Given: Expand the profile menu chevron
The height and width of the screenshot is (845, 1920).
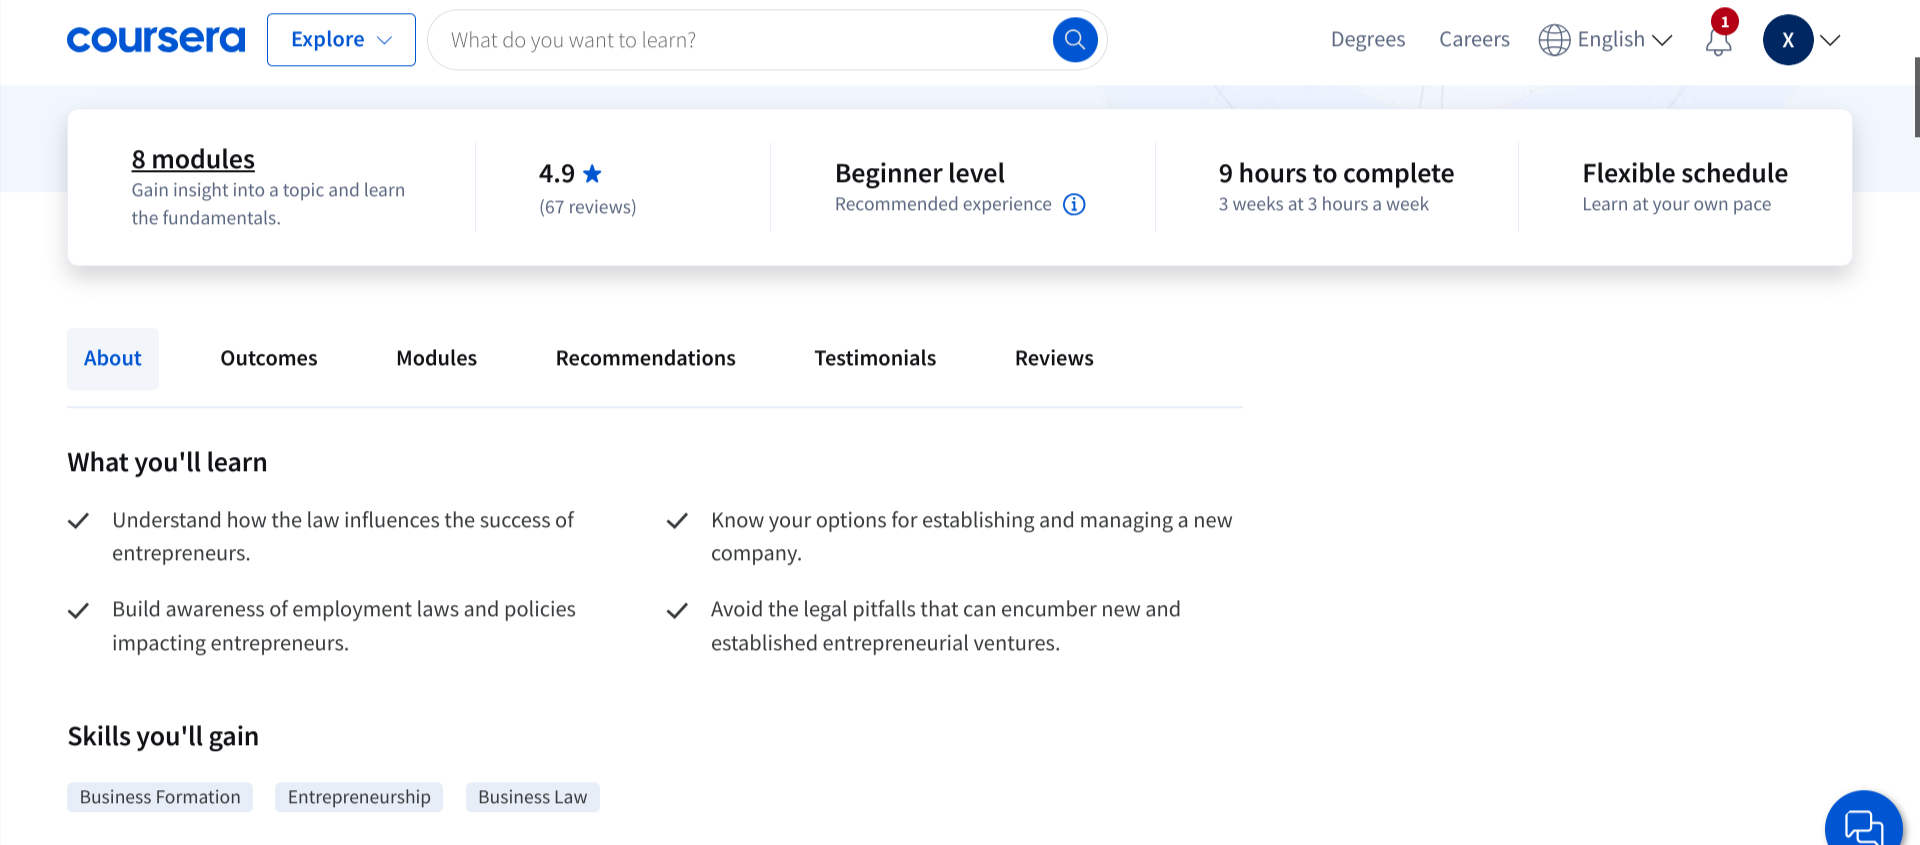Looking at the screenshot, I should tap(1830, 40).
